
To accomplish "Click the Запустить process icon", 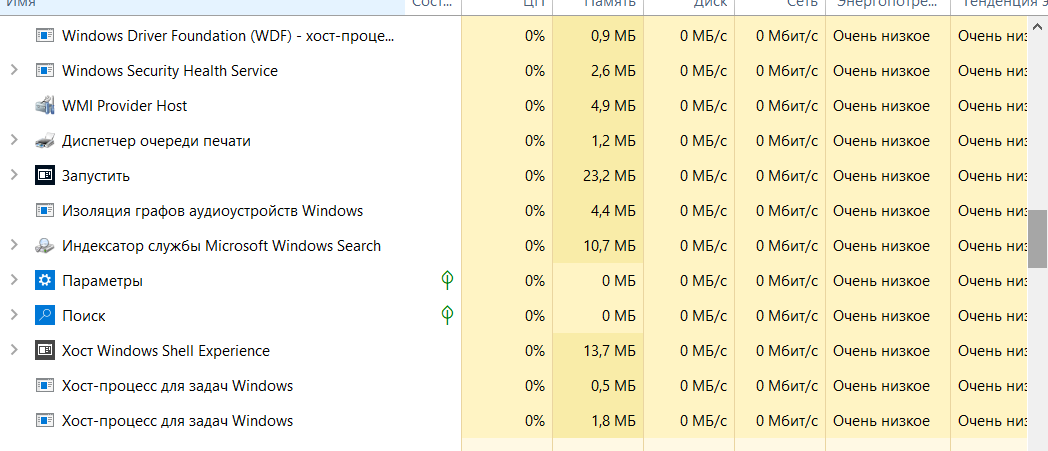I will [44, 176].
